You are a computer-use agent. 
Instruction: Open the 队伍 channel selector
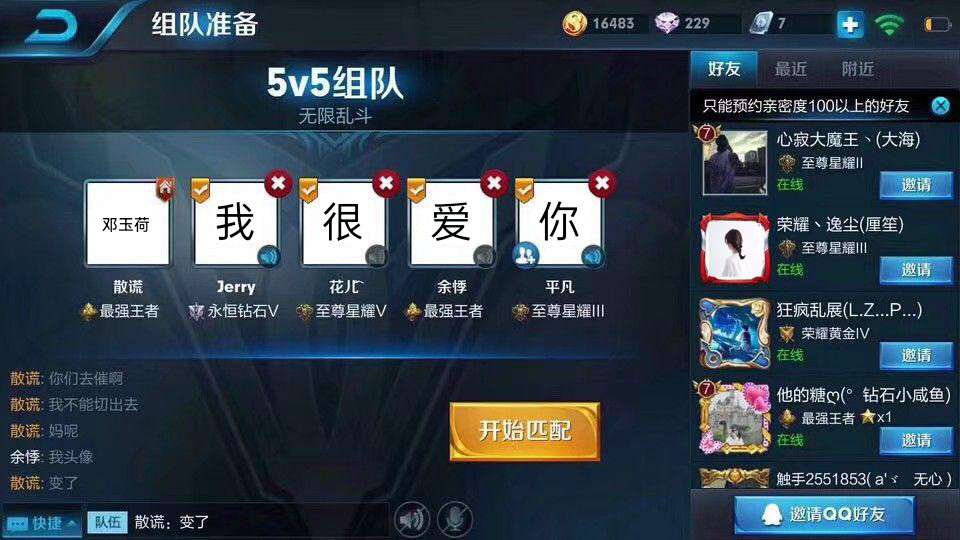tap(108, 522)
